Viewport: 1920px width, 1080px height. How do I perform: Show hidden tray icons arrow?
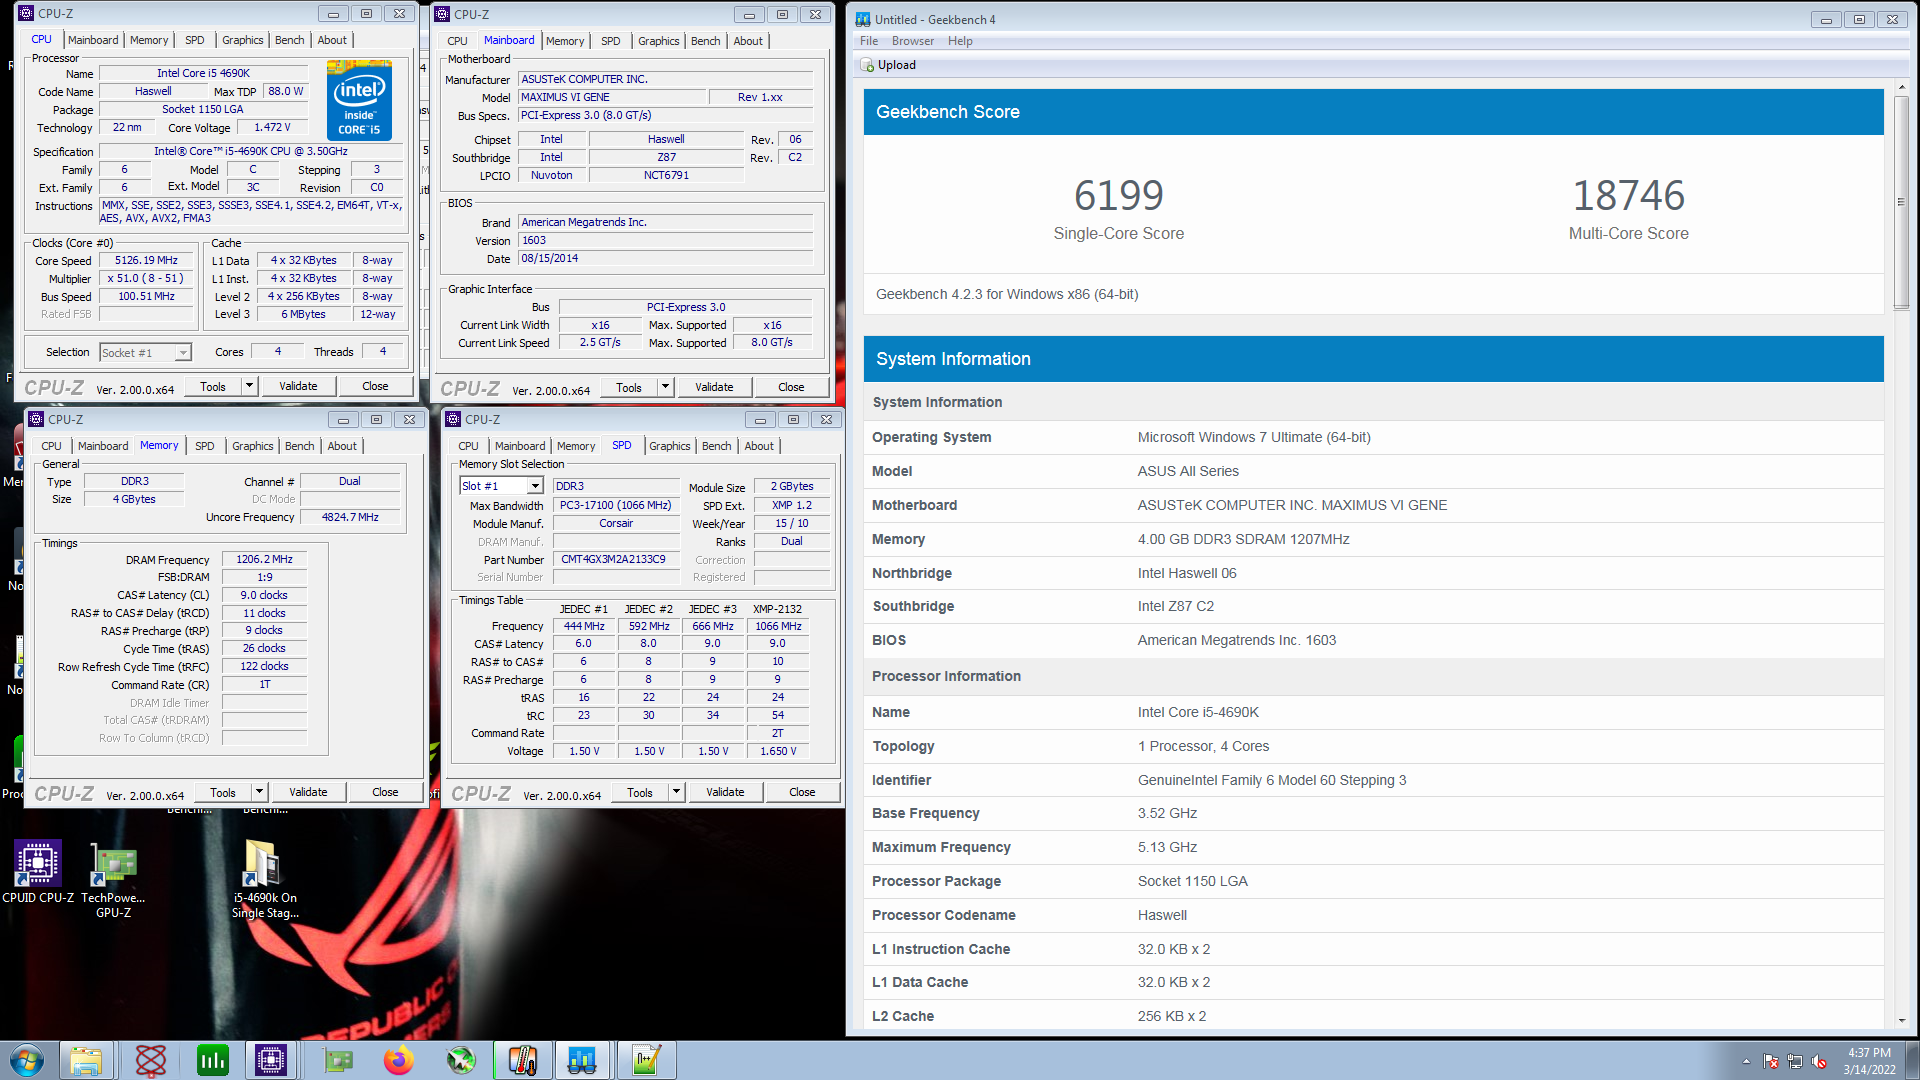pyautogui.click(x=1746, y=1061)
